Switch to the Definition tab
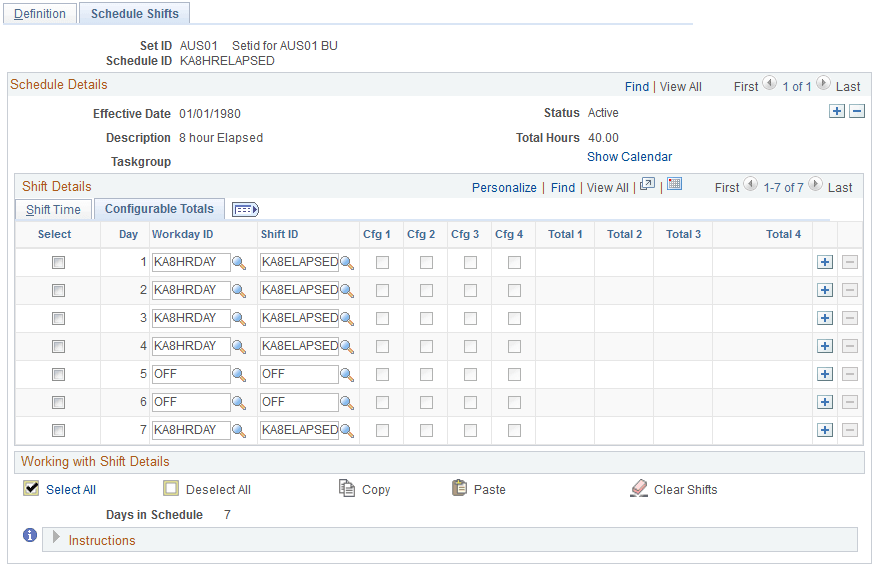Image resolution: width=876 pixels, height=567 pixels. (40, 13)
